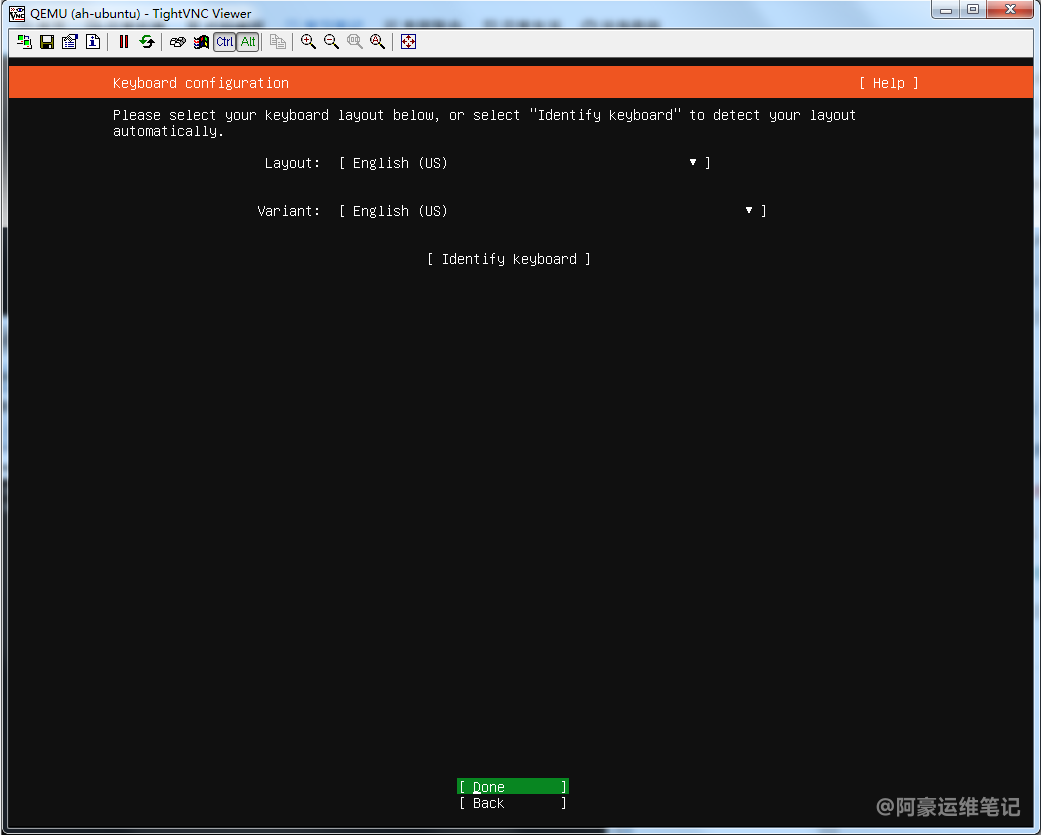Switch to full-screen mode icon
Image resolution: width=1041 pixels, height=835 pixels.
pyautogui.click(x=408, y=42)
